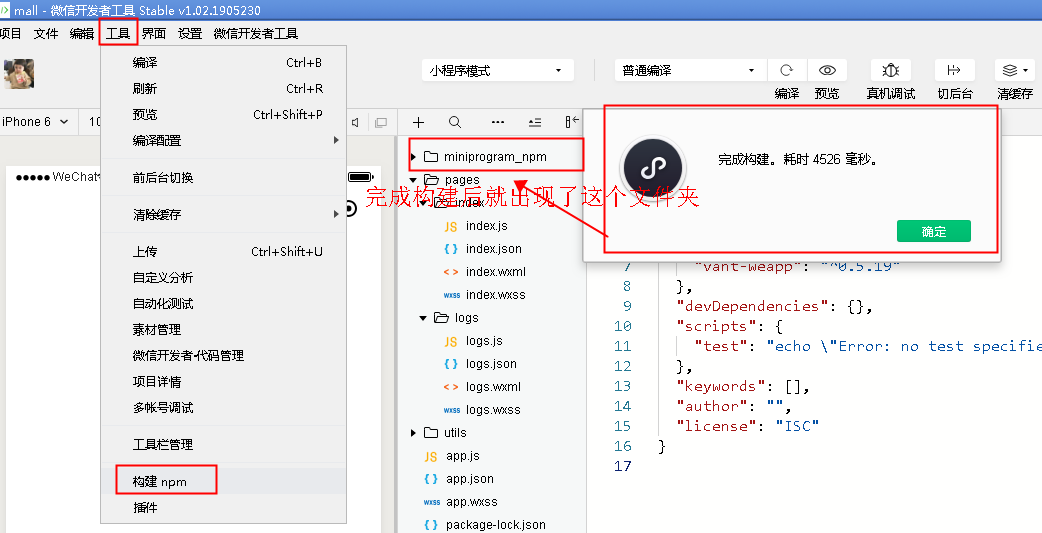This screenshot has width=1042, height=533.
Task: Select 编译 Ctrl+B menu entry
Action: tap(224, 62)
